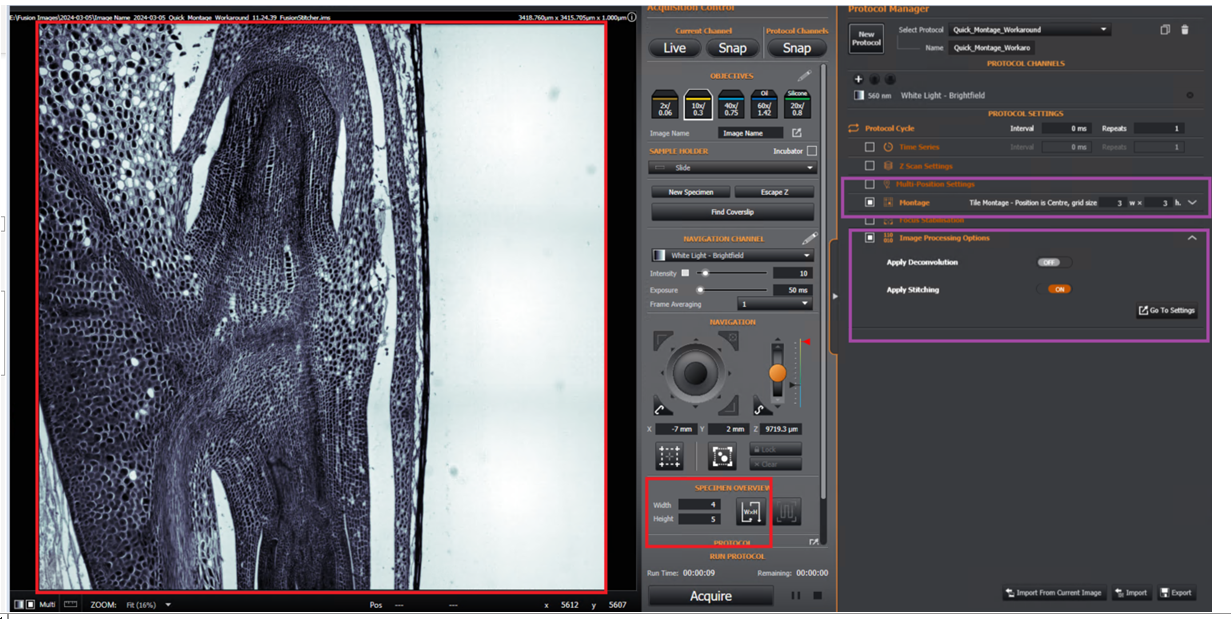Add a protocol channel with plus icon

(x=858, y=79)
